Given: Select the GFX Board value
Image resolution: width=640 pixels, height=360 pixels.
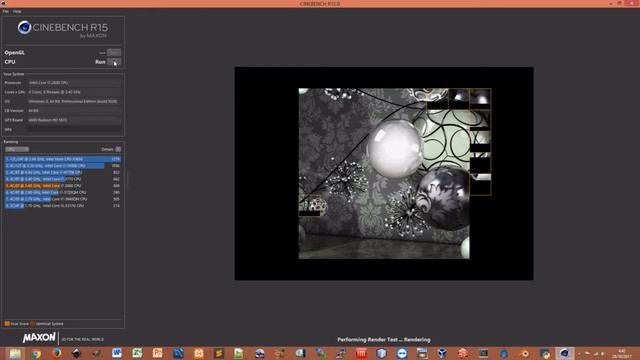Looking at the screenshot, I should [x=74, y=120].
